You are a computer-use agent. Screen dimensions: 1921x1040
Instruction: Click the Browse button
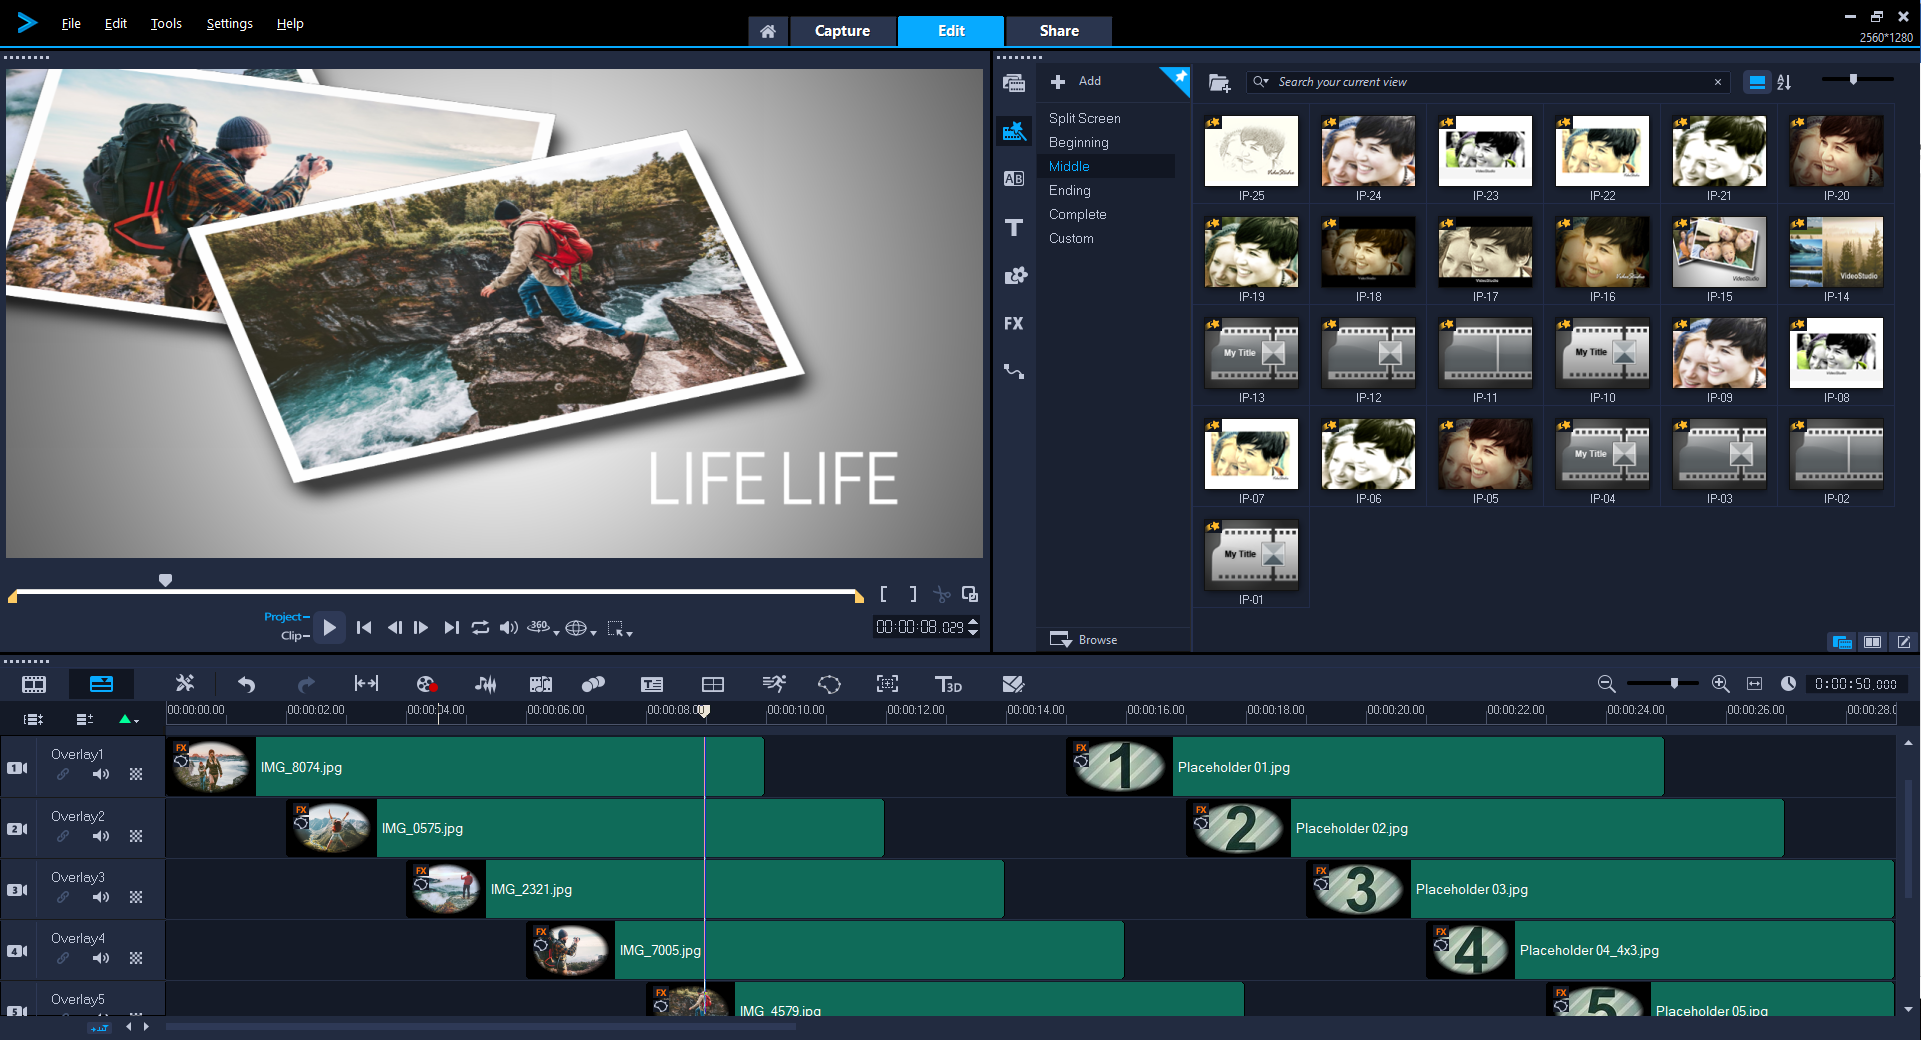pos(1084,639)
